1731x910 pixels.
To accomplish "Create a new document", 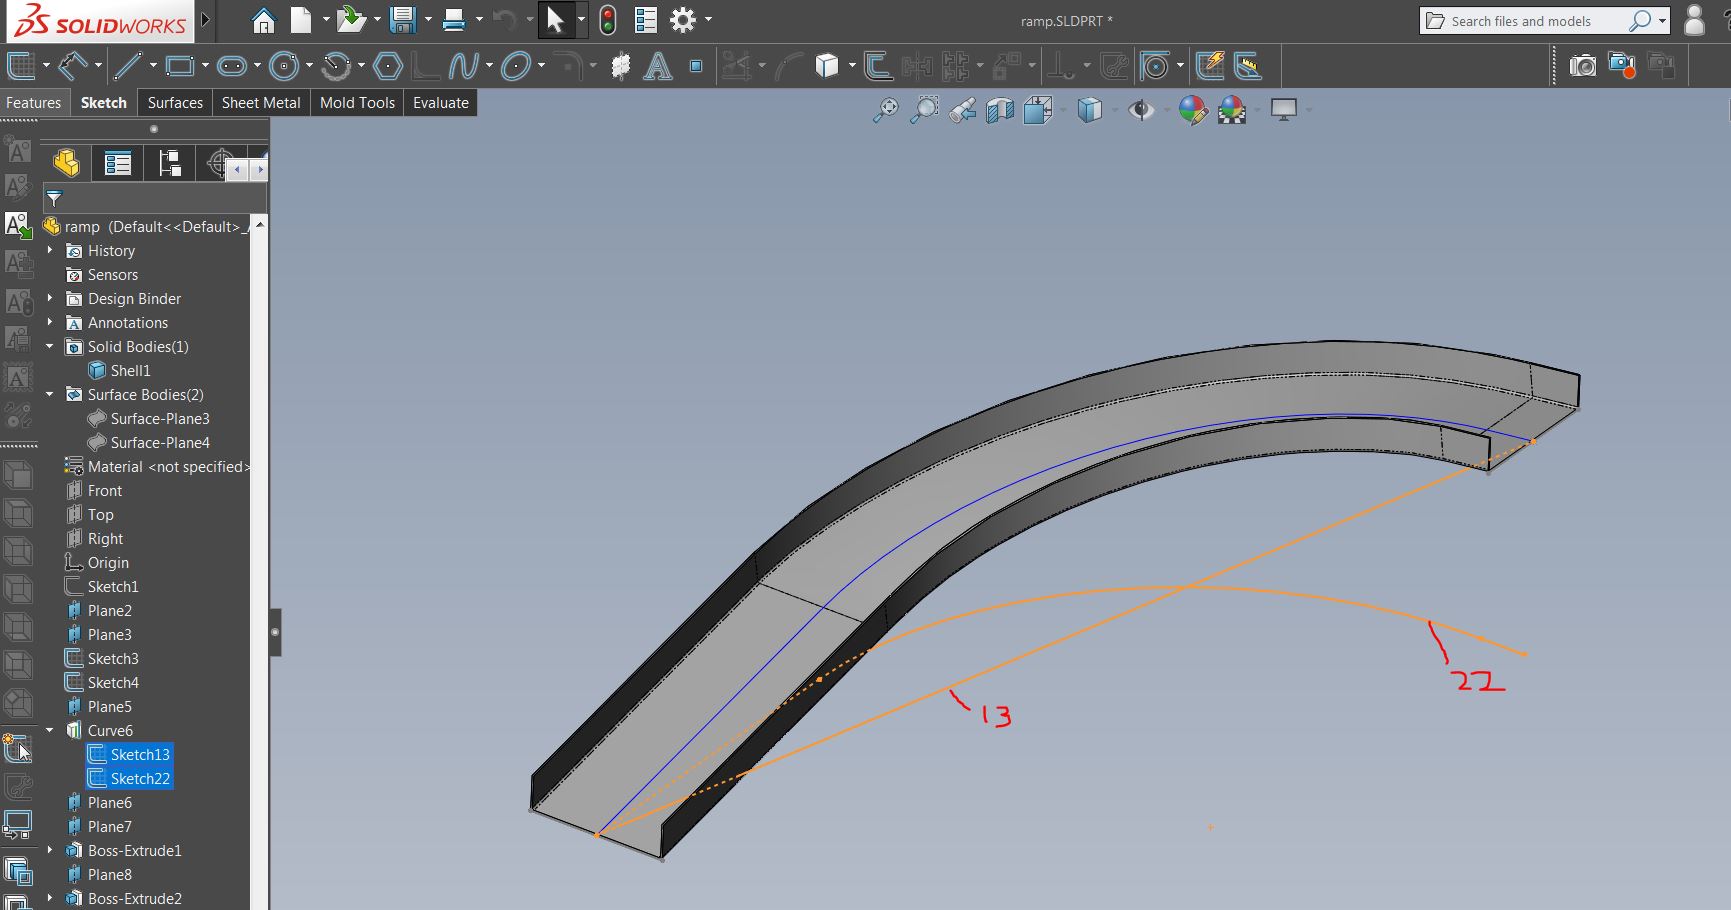I will (x=301, y=20).
